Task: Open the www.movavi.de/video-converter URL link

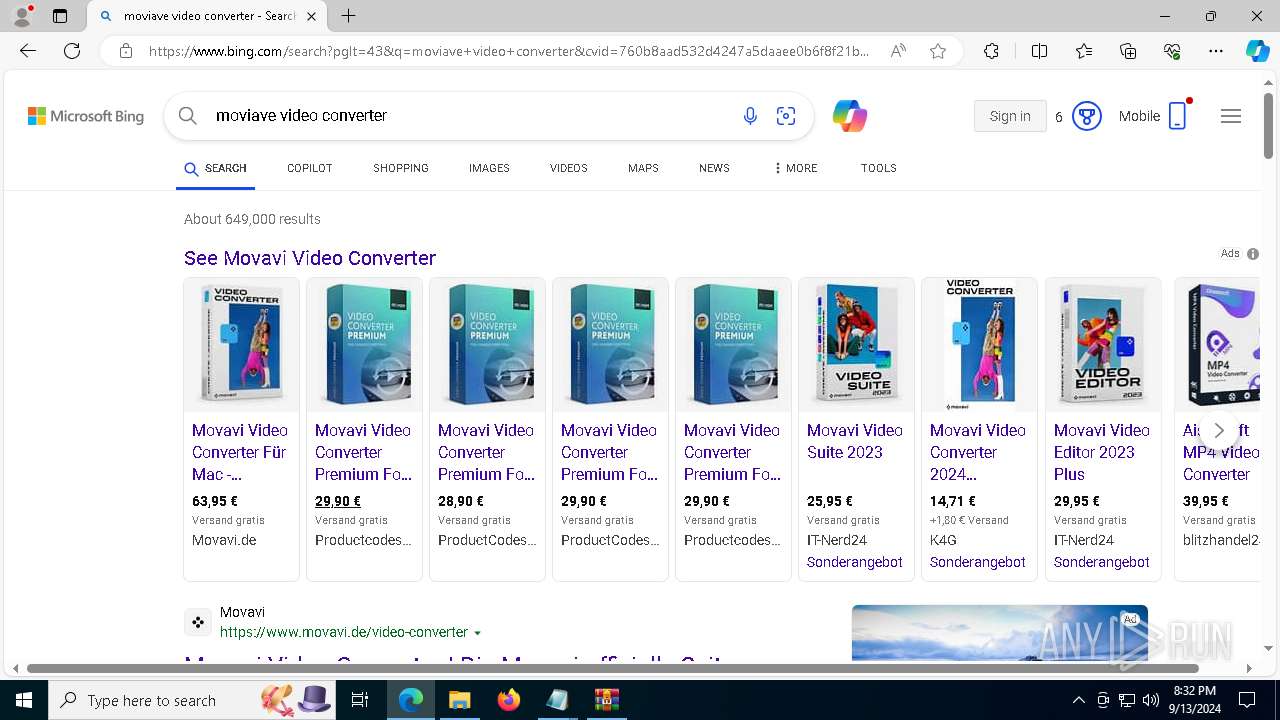Action: point(344,632)
